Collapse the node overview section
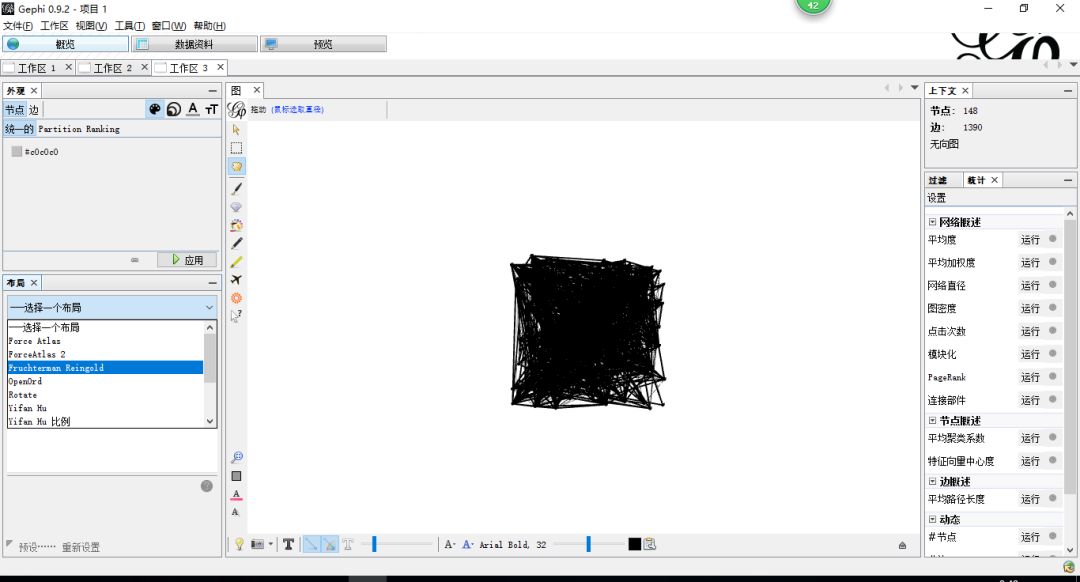The image size is (1080, 582). [932, 420]
